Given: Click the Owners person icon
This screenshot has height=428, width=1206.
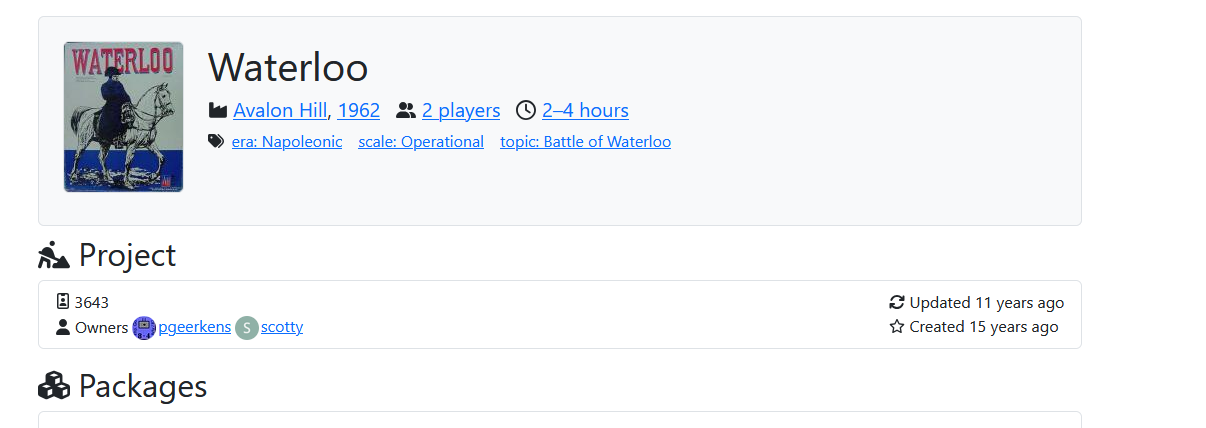Looking at the screenshot, I should (63, 327).
